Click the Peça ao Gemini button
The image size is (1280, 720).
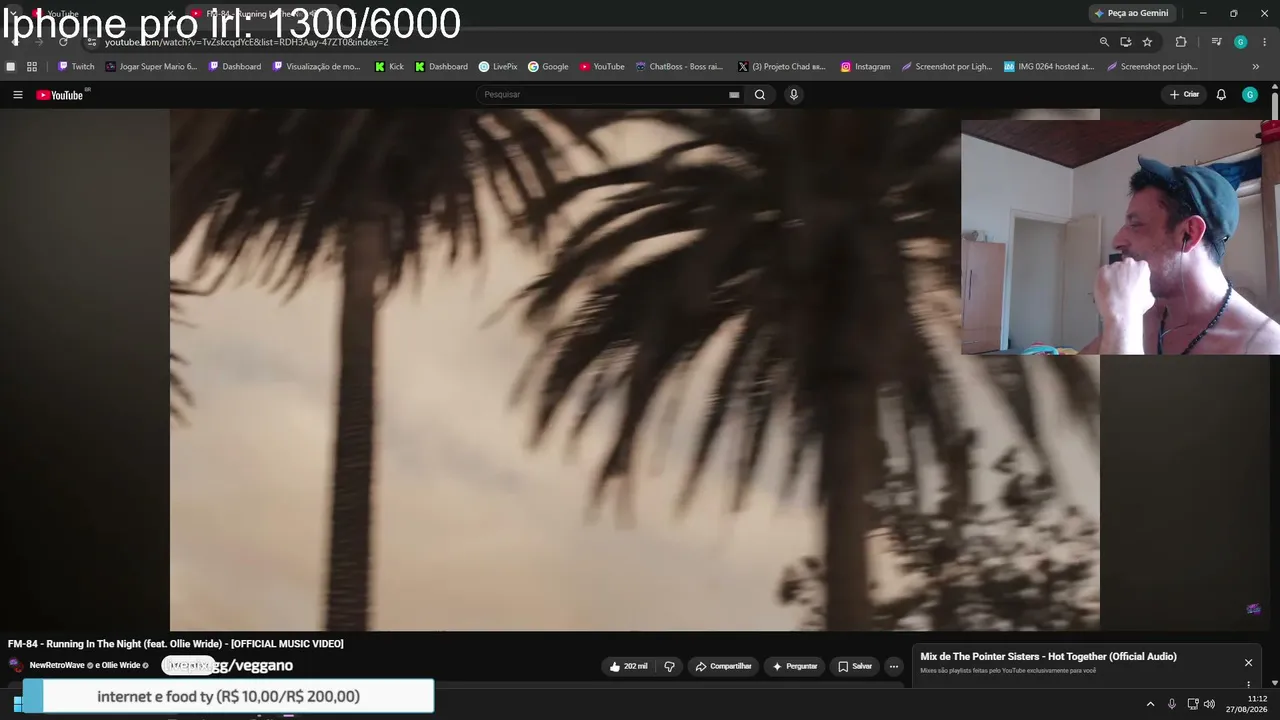(1132, 13)
